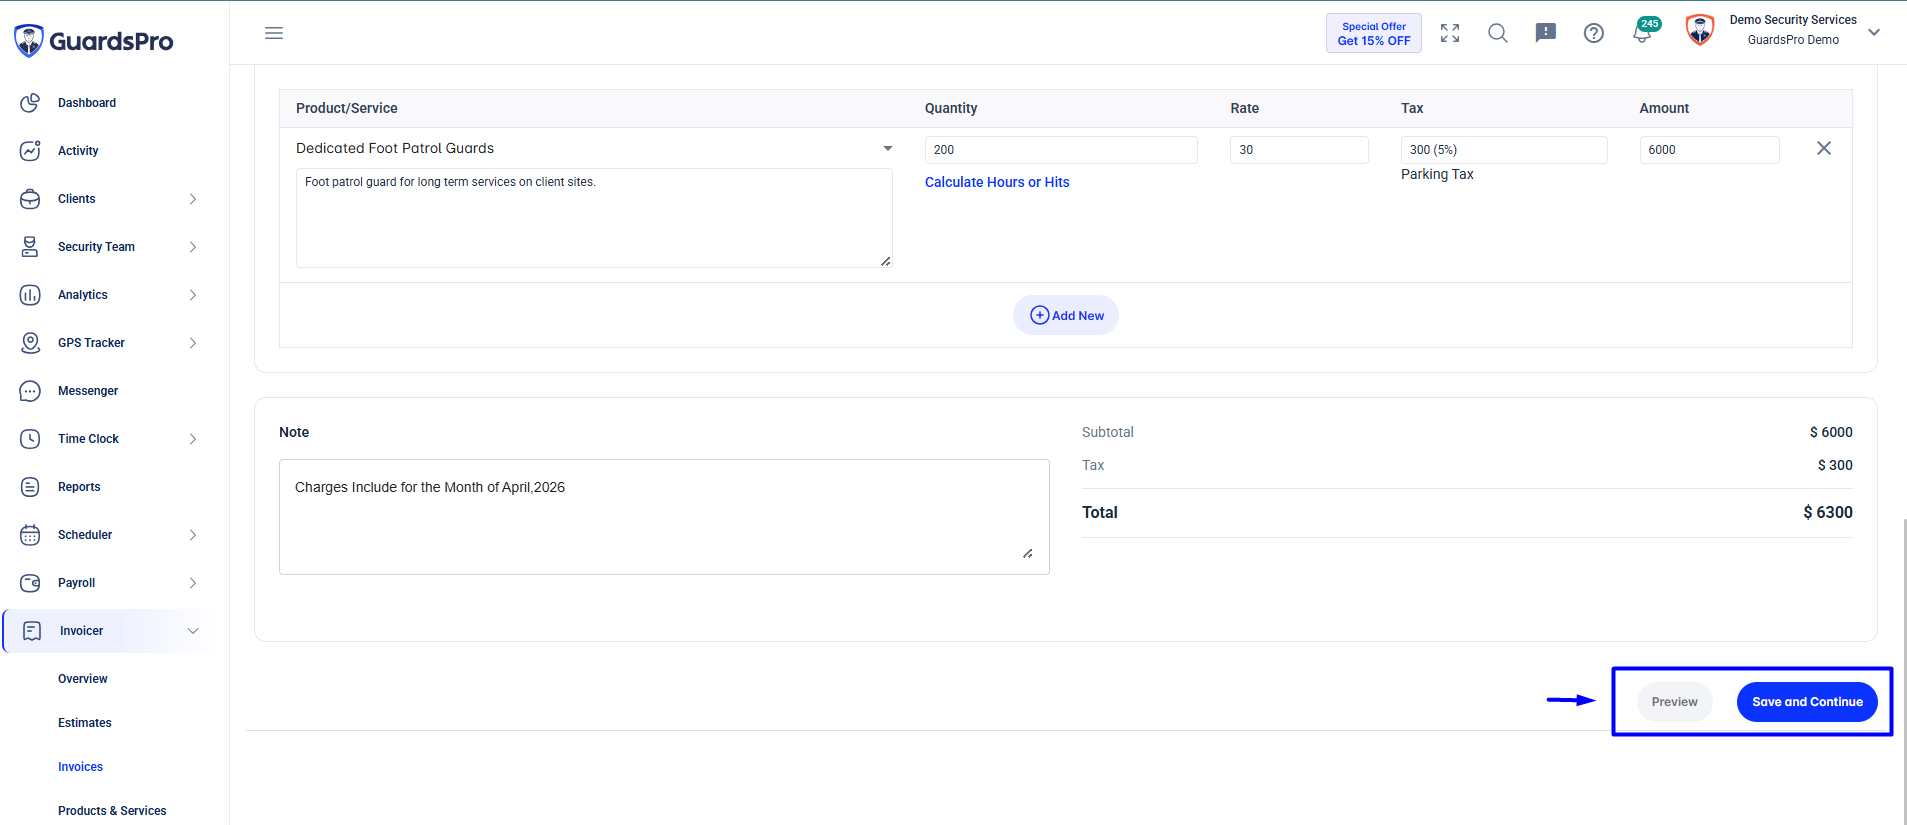Click Save and Continue button

point(1807,702)
